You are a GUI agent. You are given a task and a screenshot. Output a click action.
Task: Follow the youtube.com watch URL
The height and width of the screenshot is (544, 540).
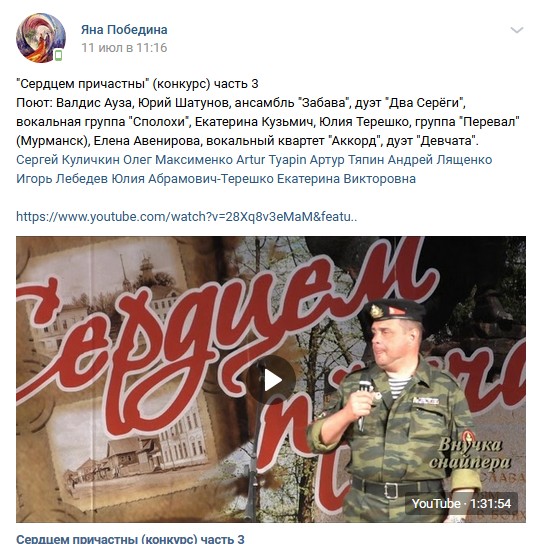pyautogui.click(x=187, y=217)
